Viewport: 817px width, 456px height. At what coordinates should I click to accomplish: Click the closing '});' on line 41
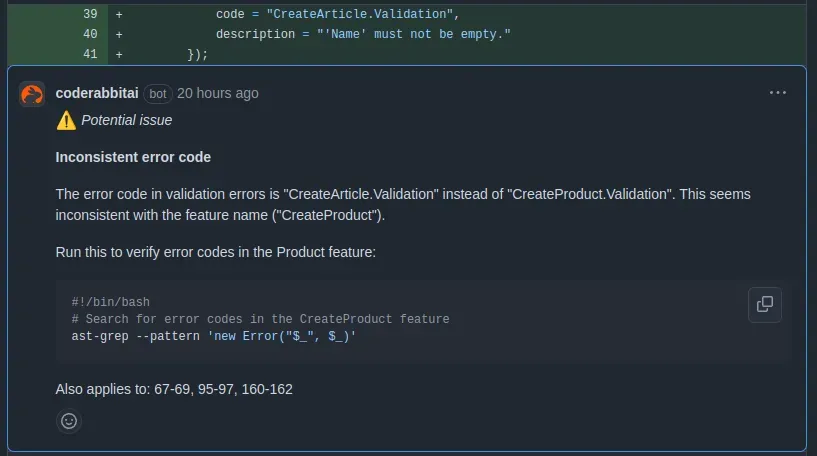click(197, 55)
